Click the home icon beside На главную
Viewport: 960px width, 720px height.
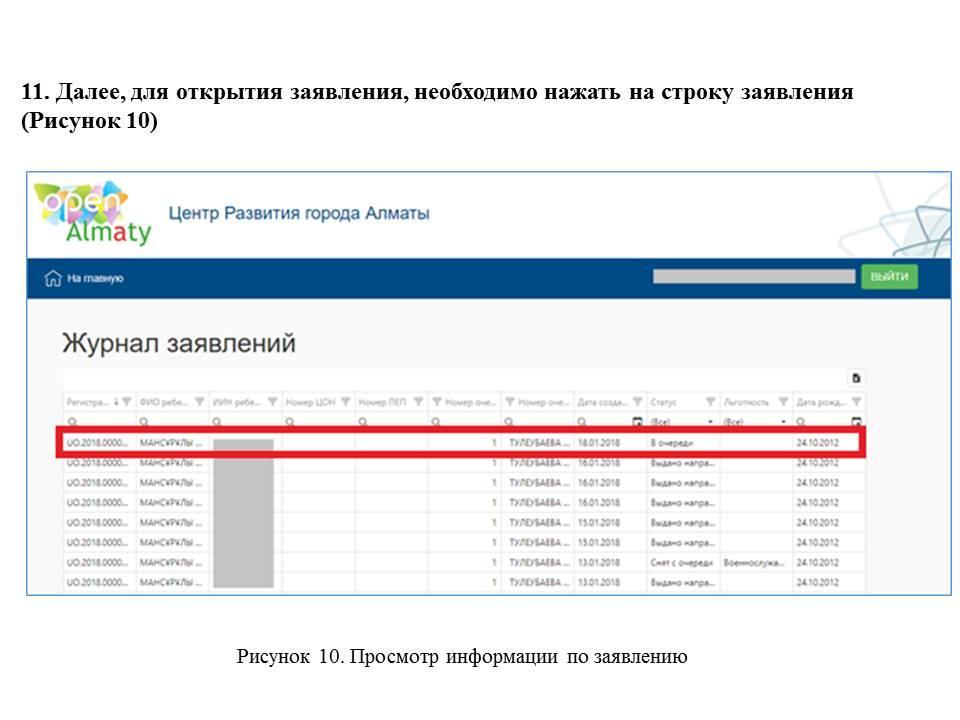(53, 278)
